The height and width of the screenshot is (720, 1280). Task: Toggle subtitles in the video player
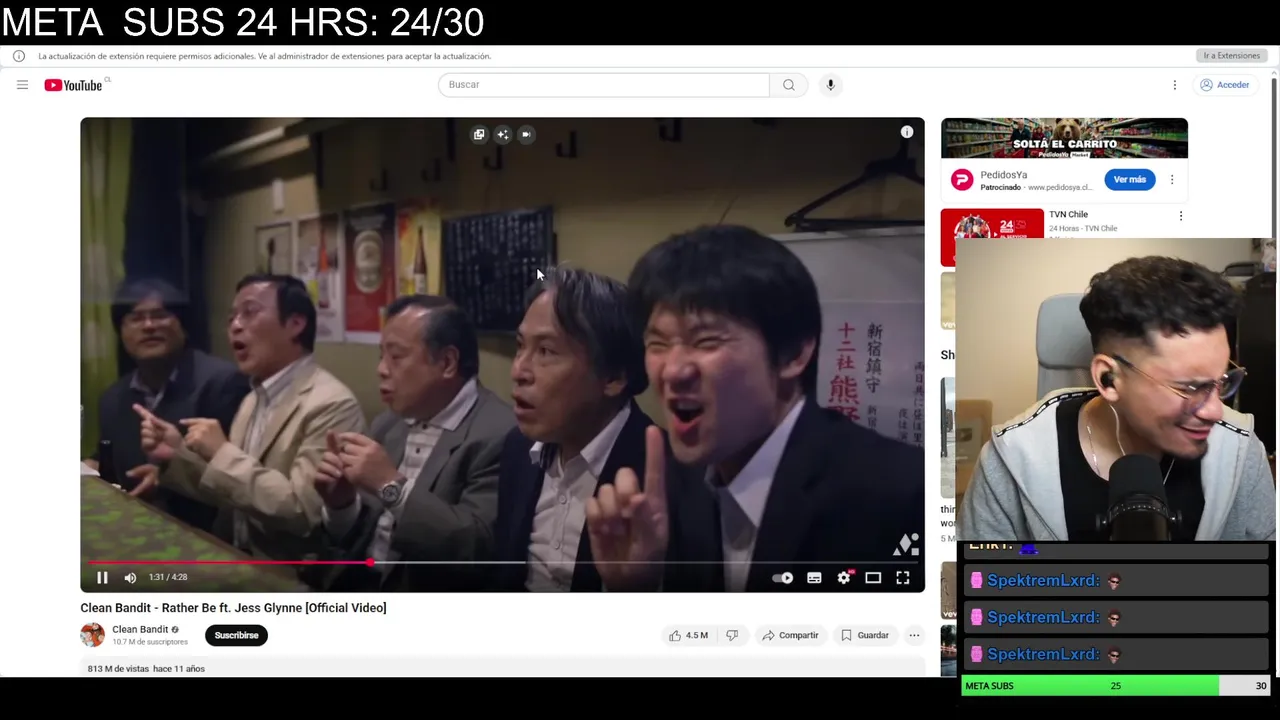pyautogui.click(x=814, y=577)
